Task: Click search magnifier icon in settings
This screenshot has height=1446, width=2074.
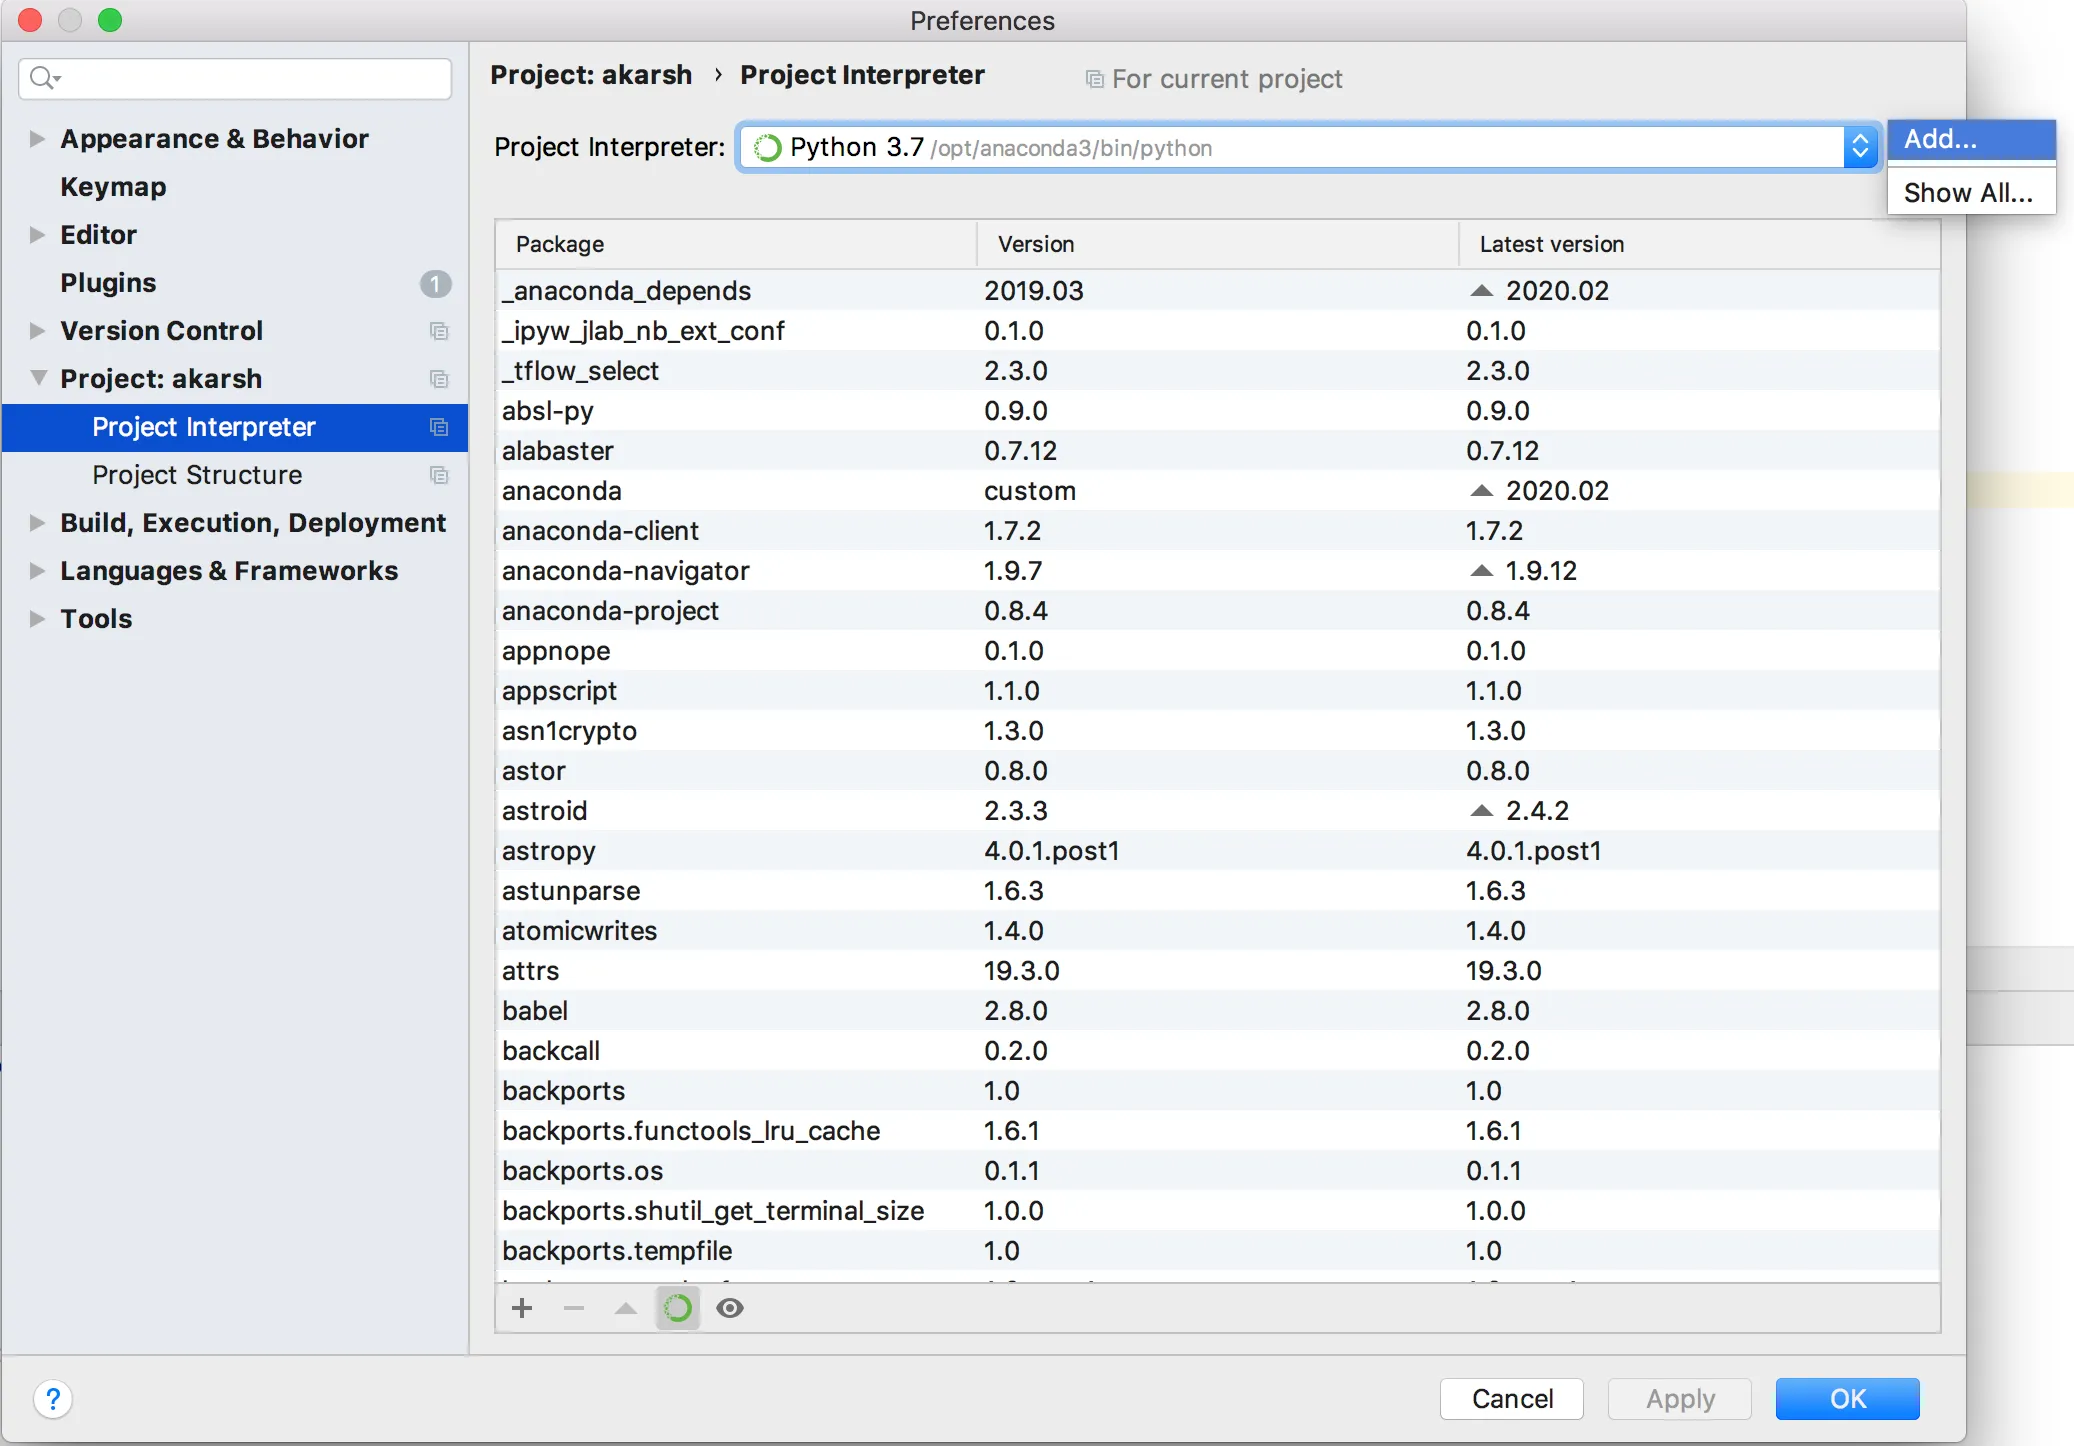Action: coord(43,78)
